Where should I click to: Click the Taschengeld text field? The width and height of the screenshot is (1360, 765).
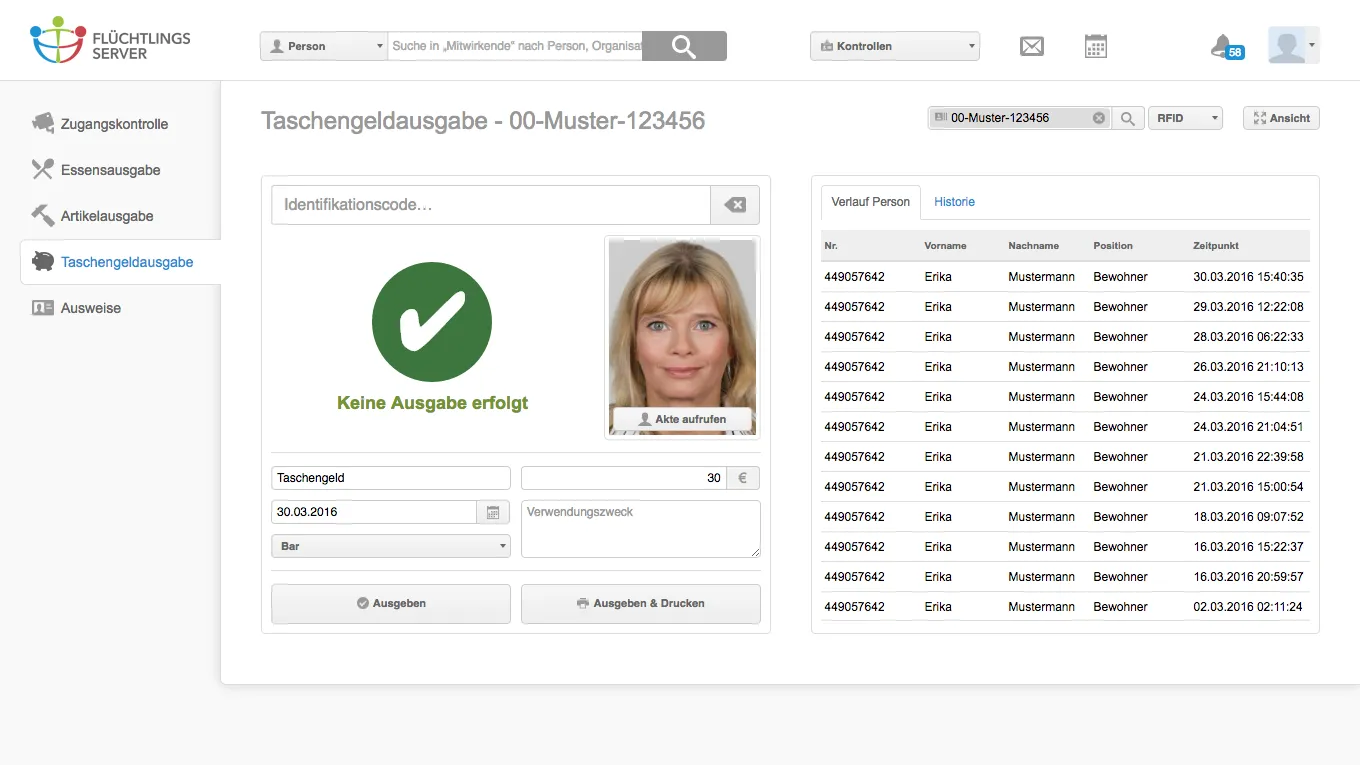click(391, 478)
